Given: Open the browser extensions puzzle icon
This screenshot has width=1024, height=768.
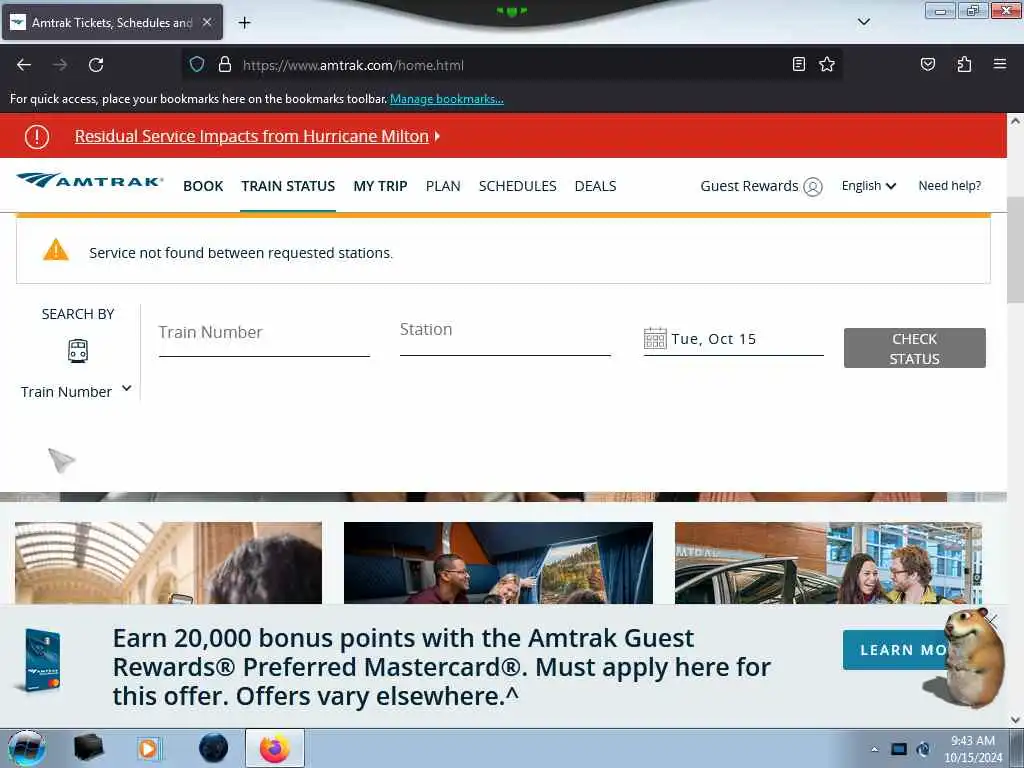Looking at the screenshot, I should click(x=964, y=64).
